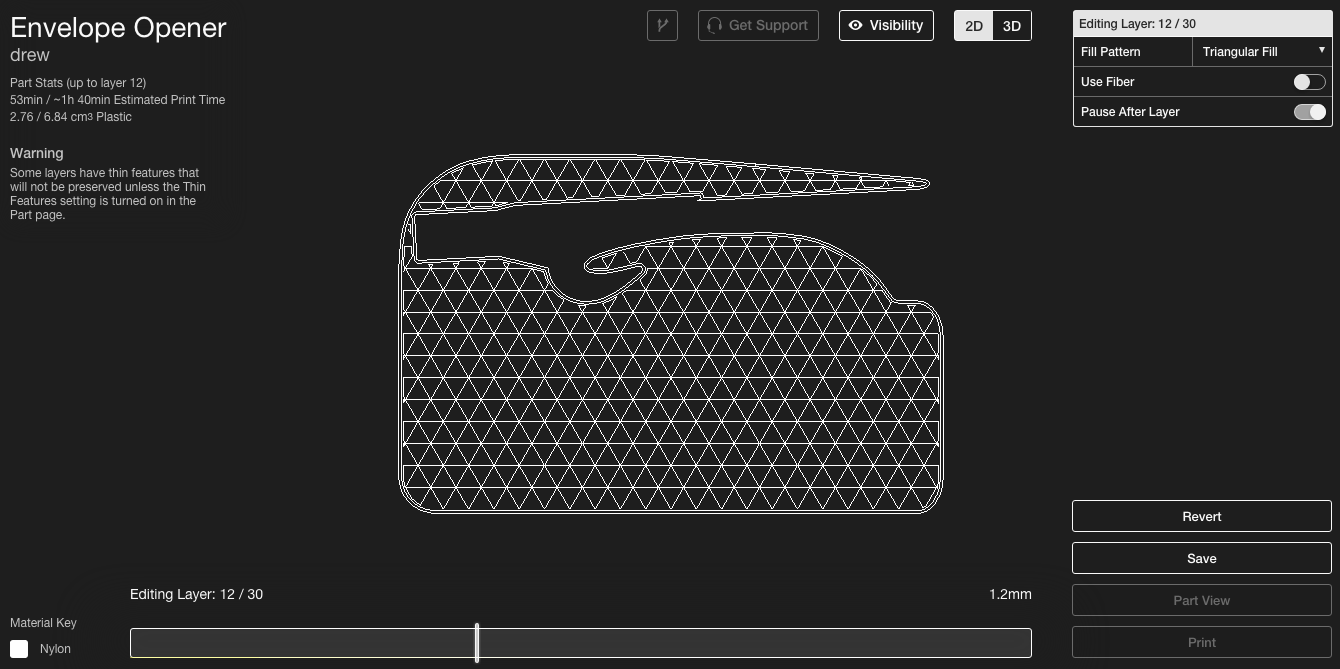Open the Fill Pattern dropdown
This screenshot has width=1340, height=669.
coord(1263,52)
